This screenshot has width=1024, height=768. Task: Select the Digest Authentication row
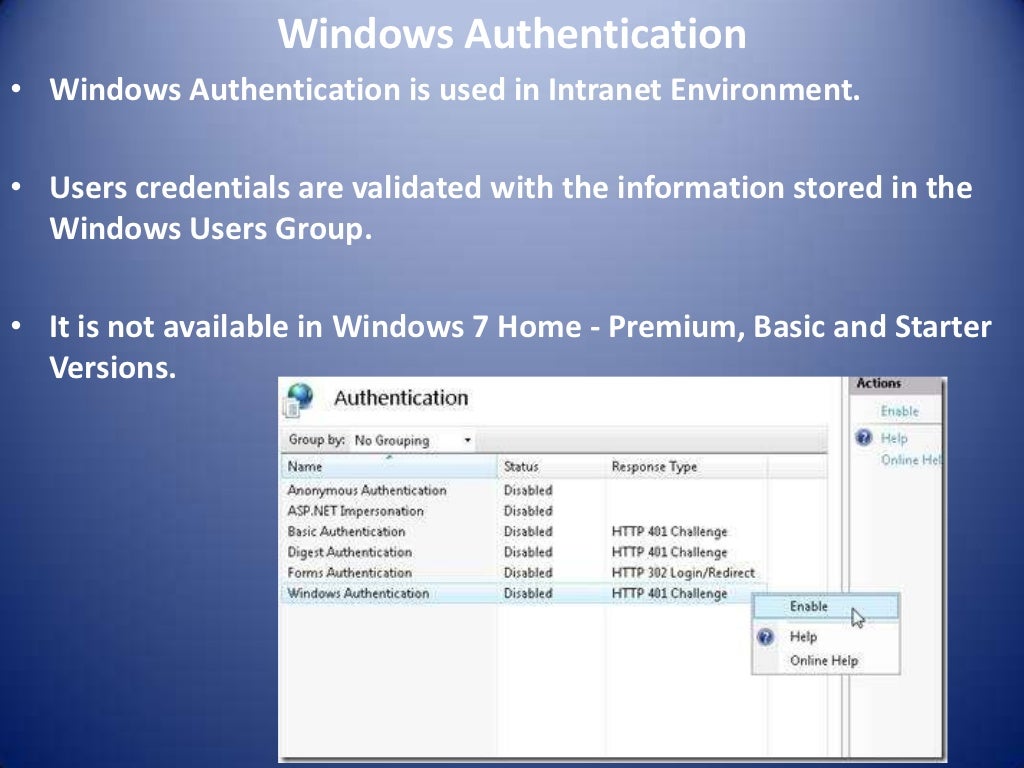click(349, 552)
